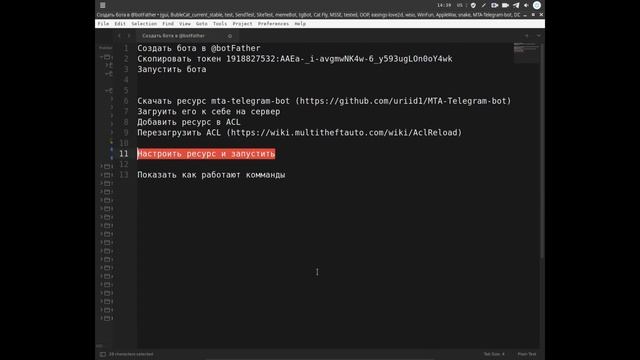Click the 'characters selected' status text
This screenshot has height=360, width=640.
[x=131, y=354]
